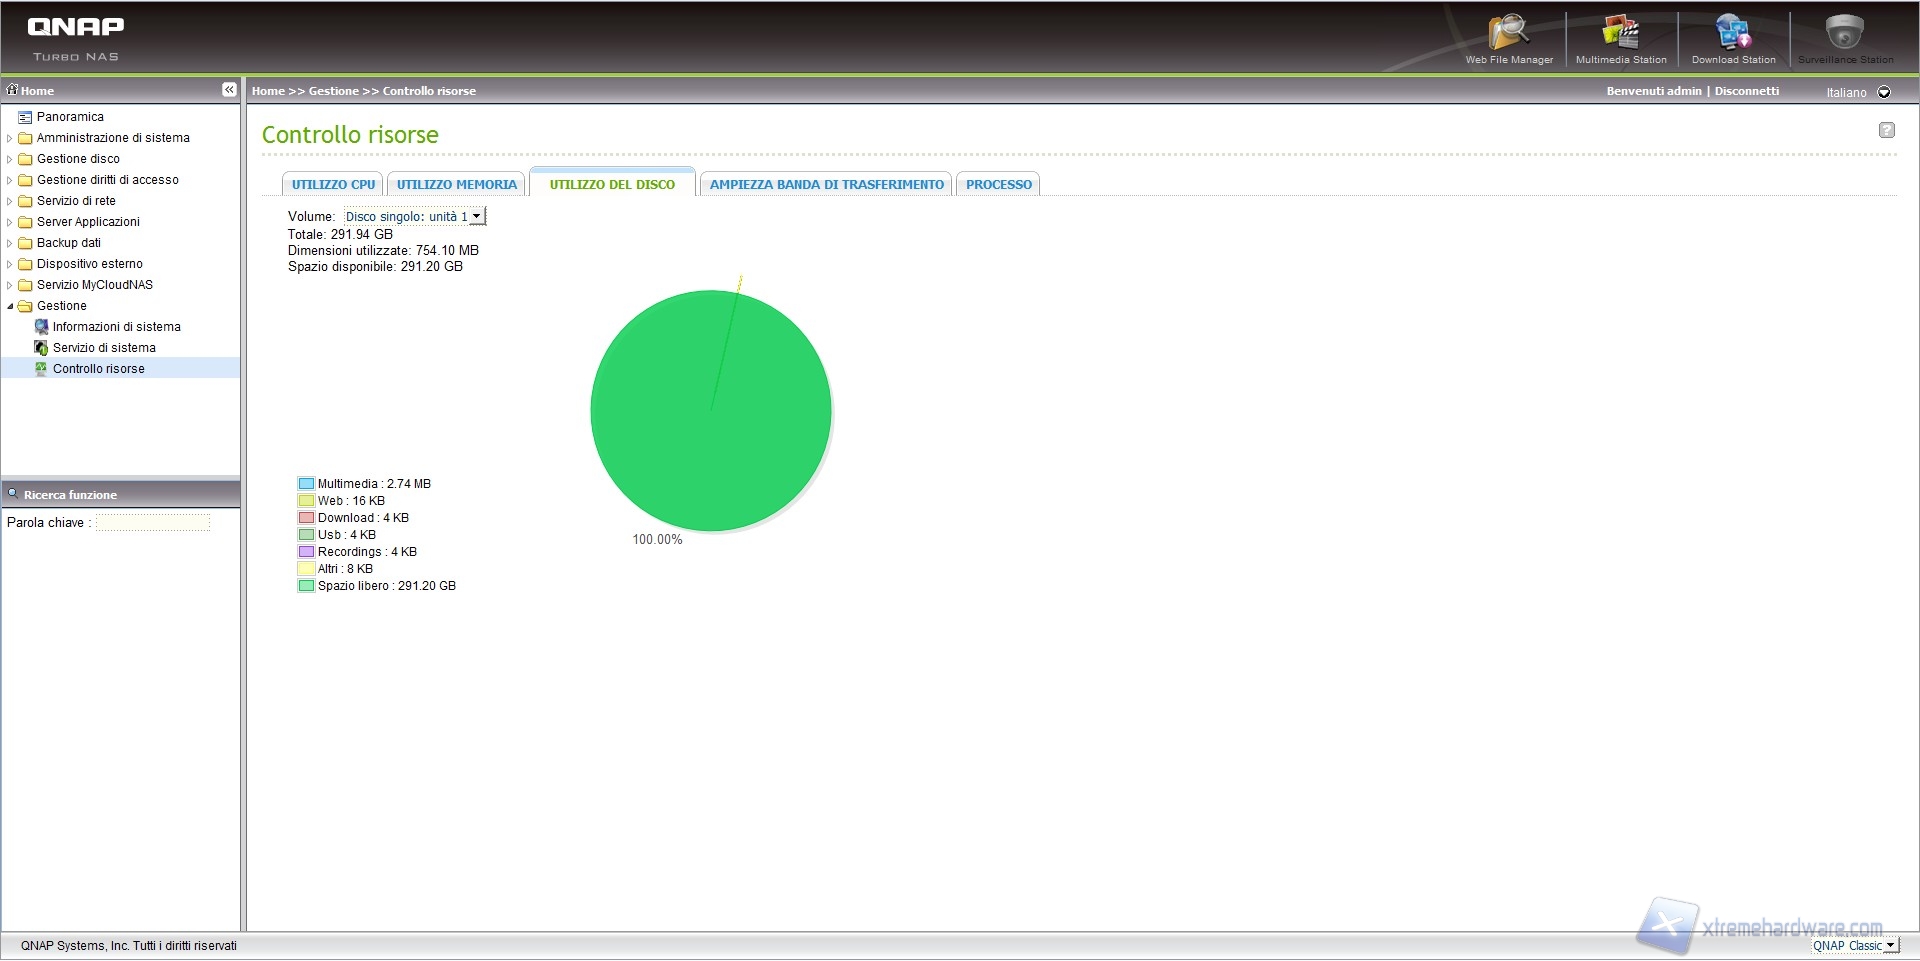Click Informazioni di sistema monitor icon
This screenshot has width=1920, height=961.
(41, 327)
